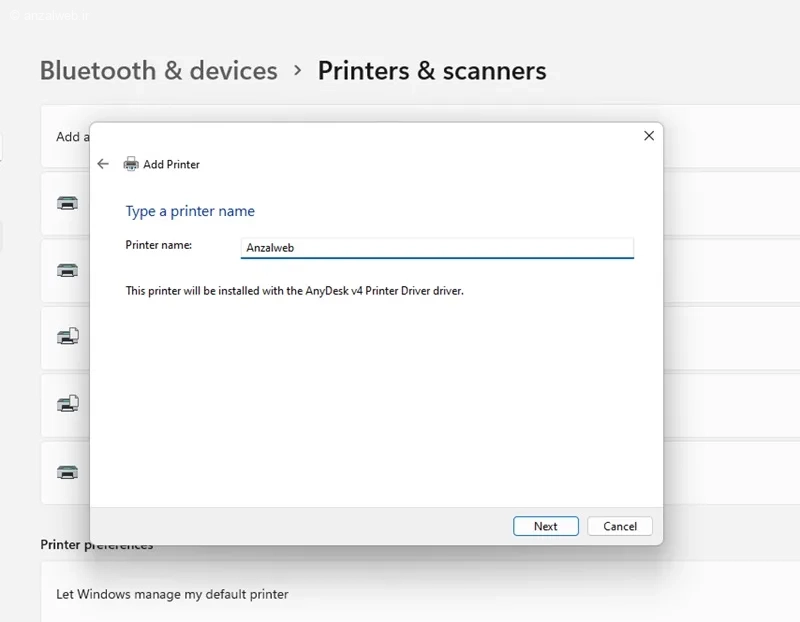Open the lower fax-style device icon with paper

[x=68, y=404]
